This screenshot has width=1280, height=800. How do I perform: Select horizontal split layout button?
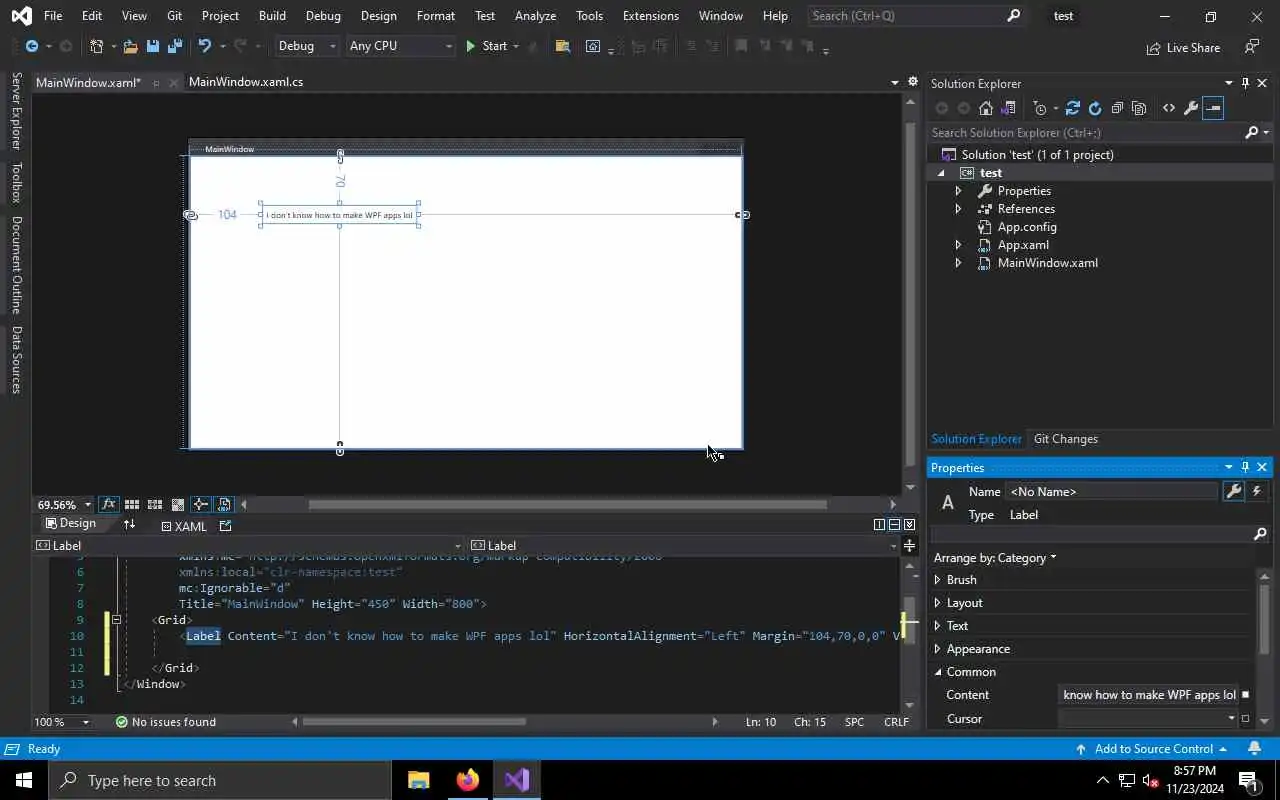point(894,524)
